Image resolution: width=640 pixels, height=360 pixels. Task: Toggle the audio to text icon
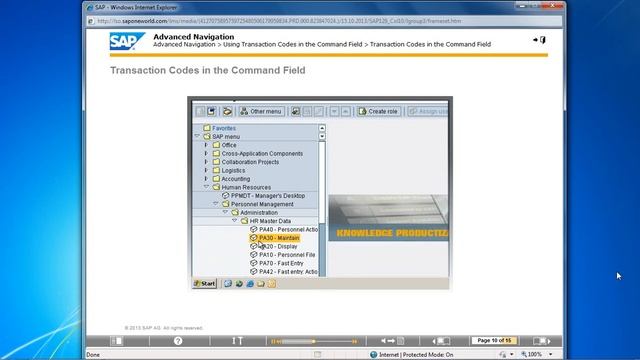[x=392, y=341]
